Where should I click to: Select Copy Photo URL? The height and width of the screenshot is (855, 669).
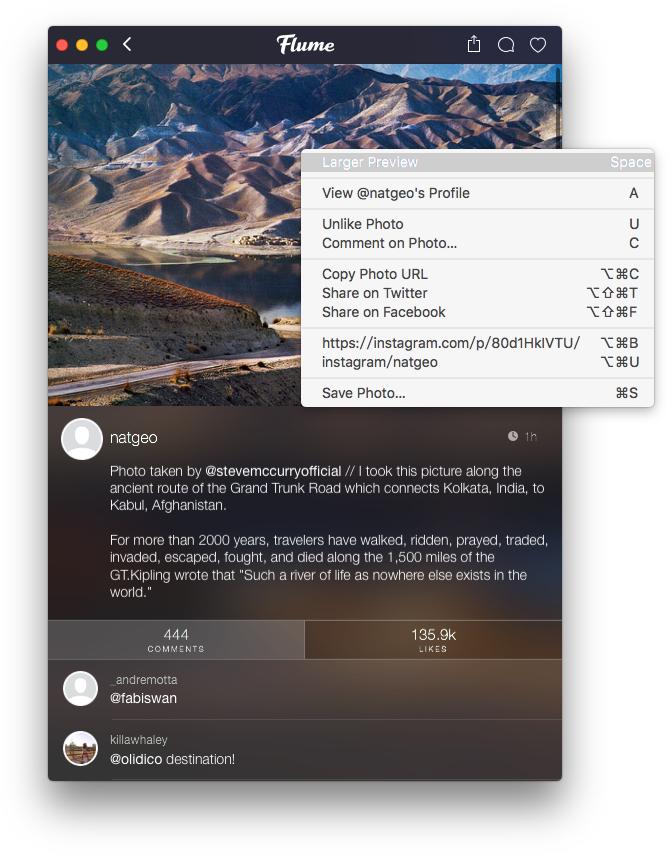(477, 274)
